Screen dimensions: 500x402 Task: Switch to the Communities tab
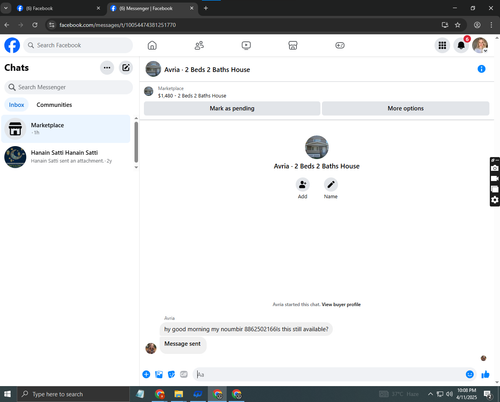(54, 105)
